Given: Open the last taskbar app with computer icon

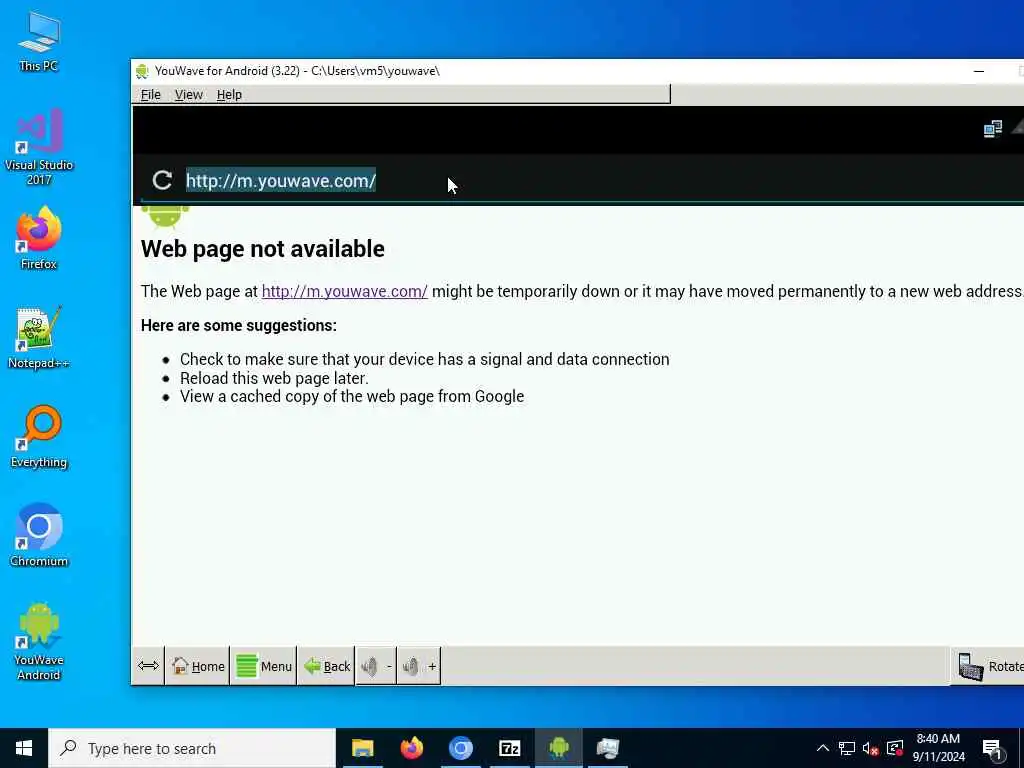Looking at the screenshot, I should click(x=607, y=748).
